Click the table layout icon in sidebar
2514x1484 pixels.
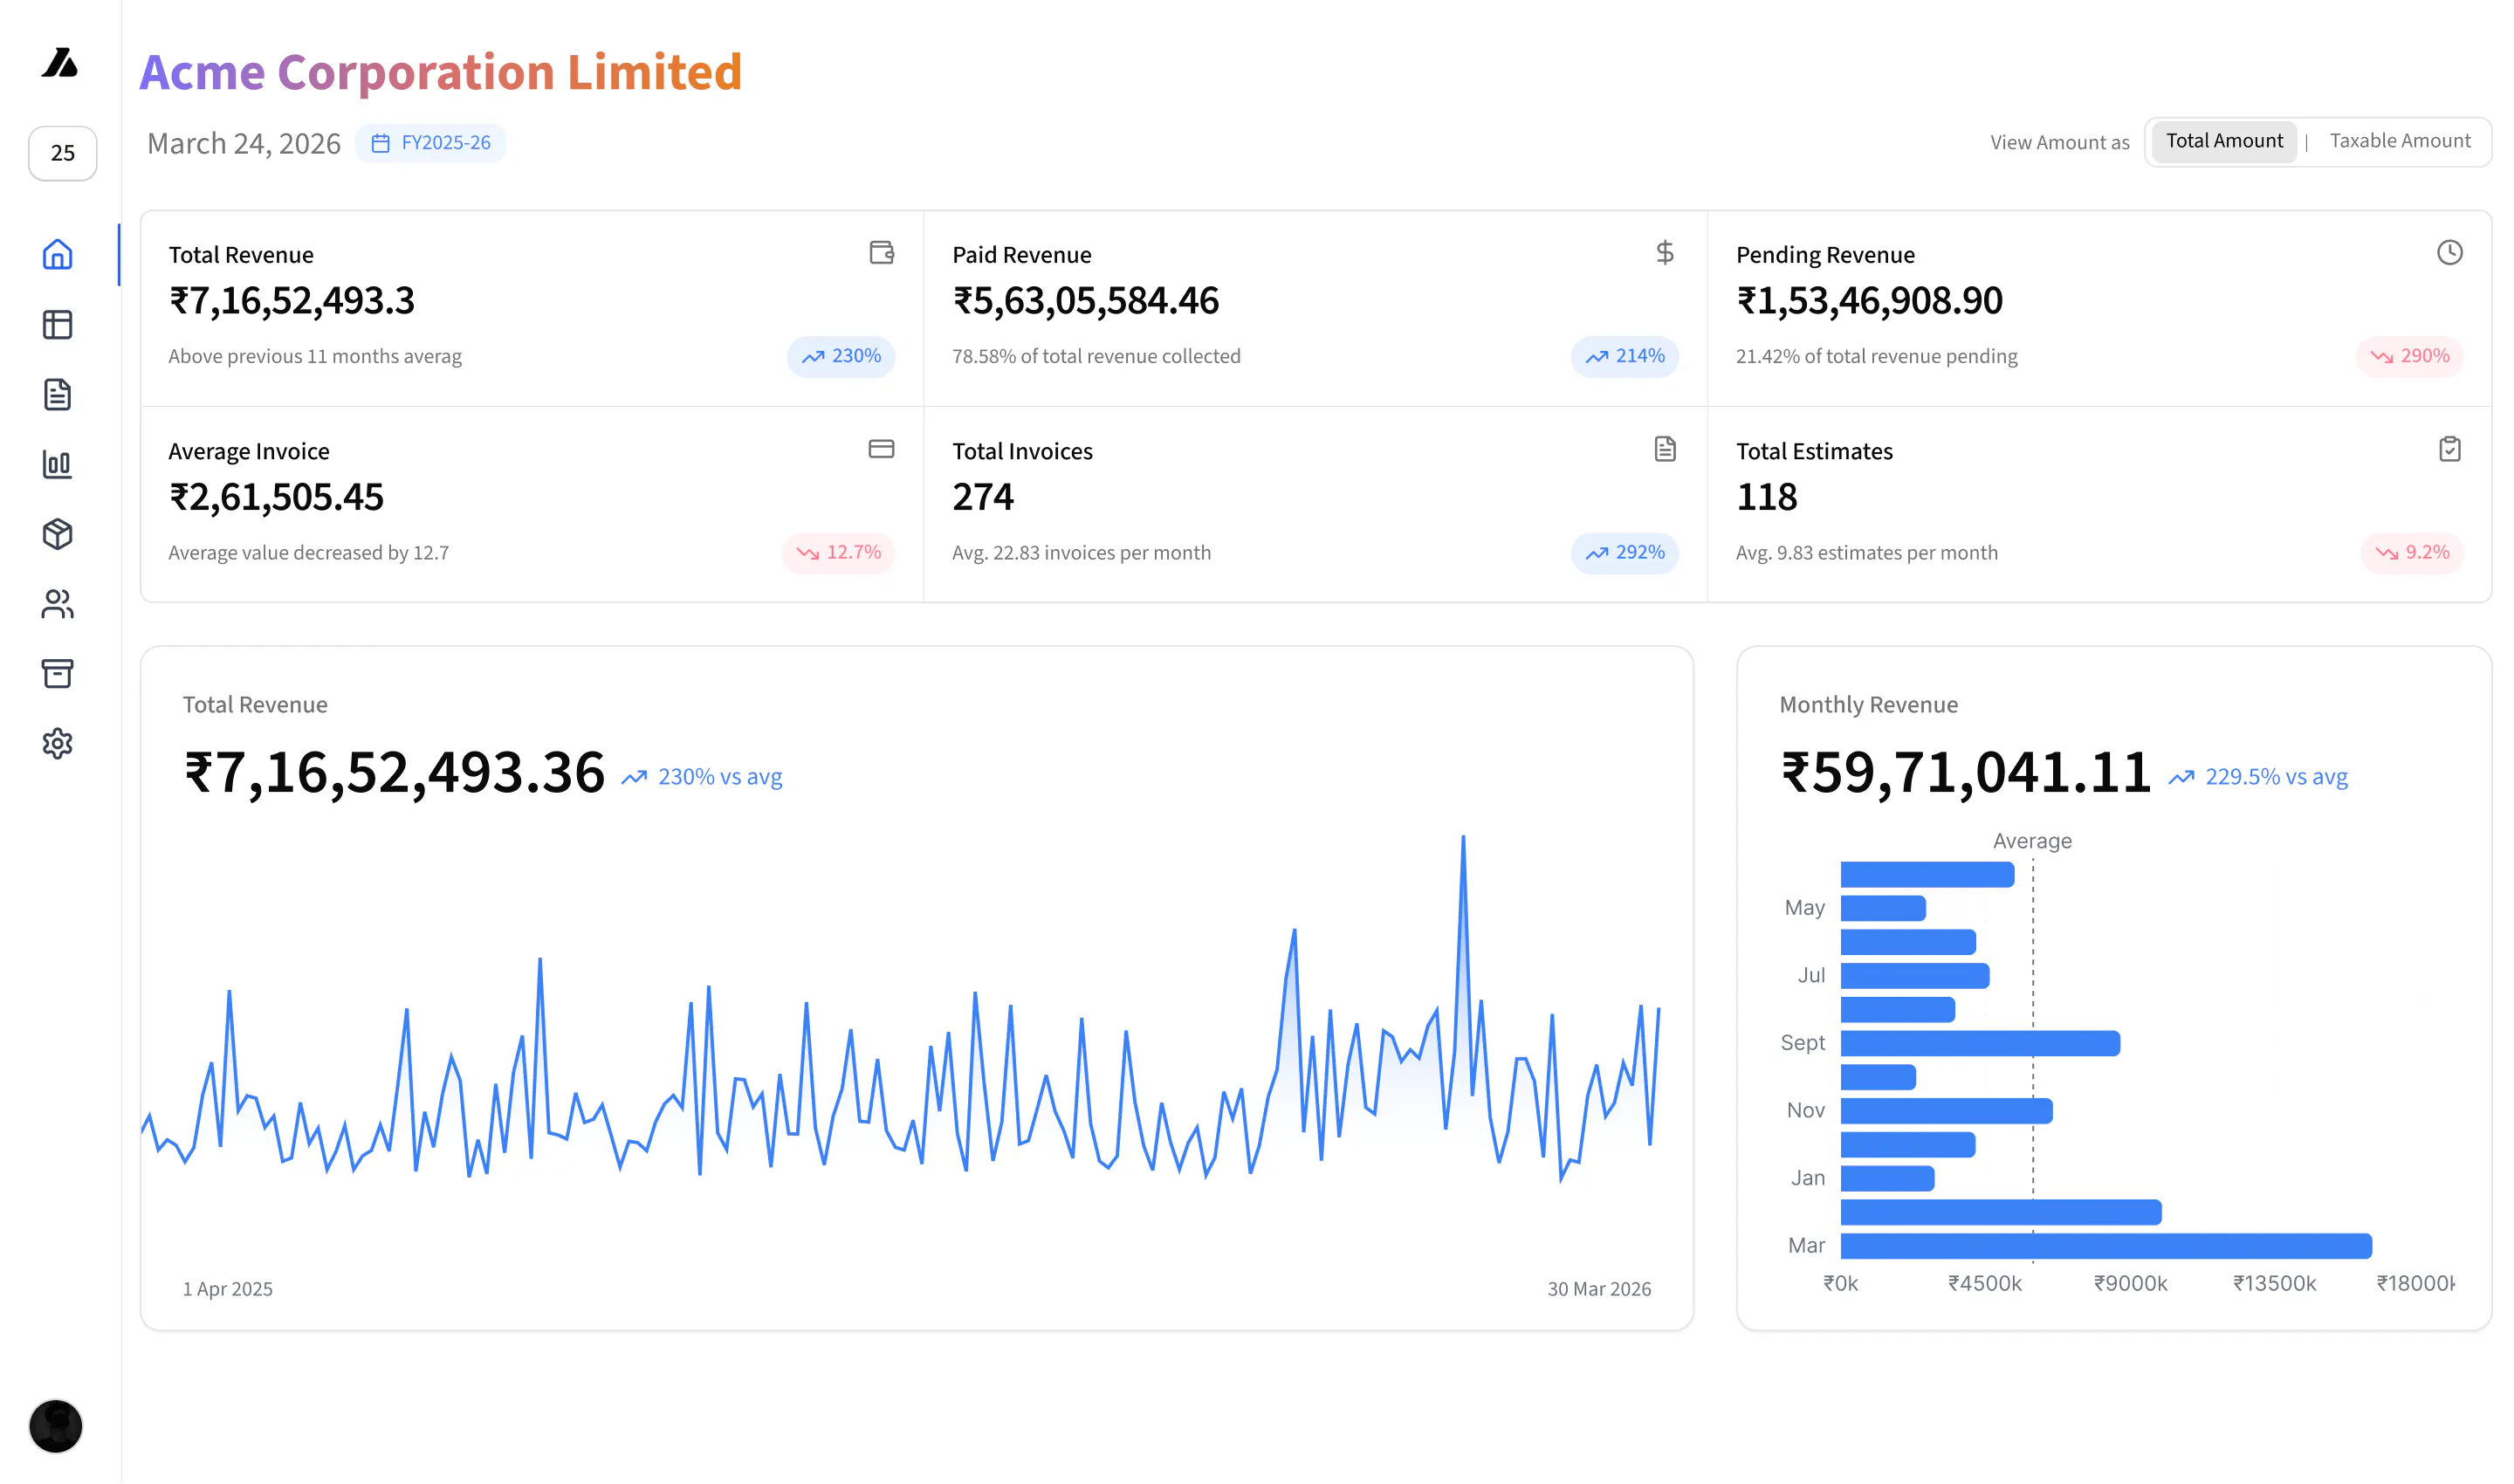point(58,325)
